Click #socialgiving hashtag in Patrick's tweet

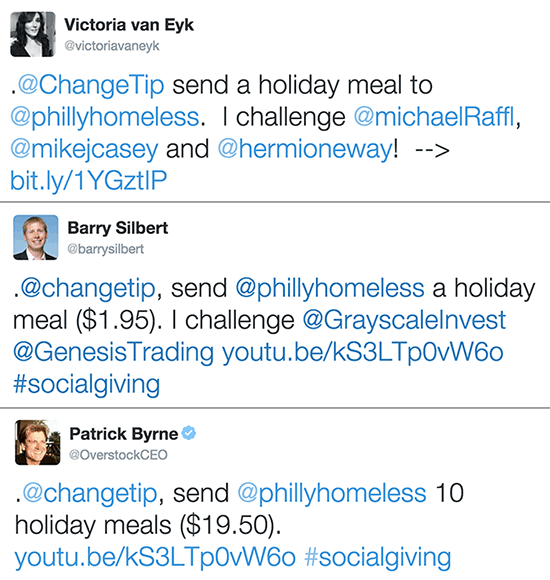[x=378, y=557]
